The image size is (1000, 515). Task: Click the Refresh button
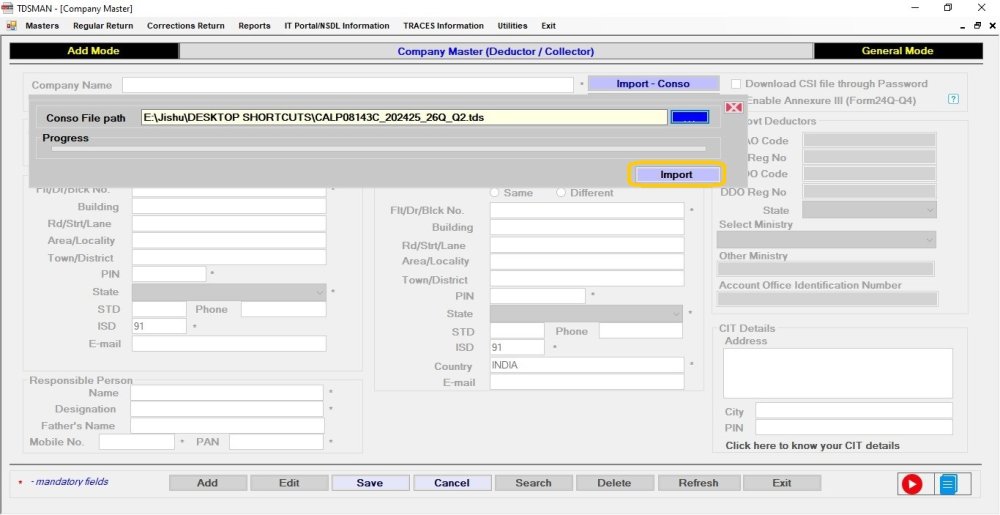698,482
